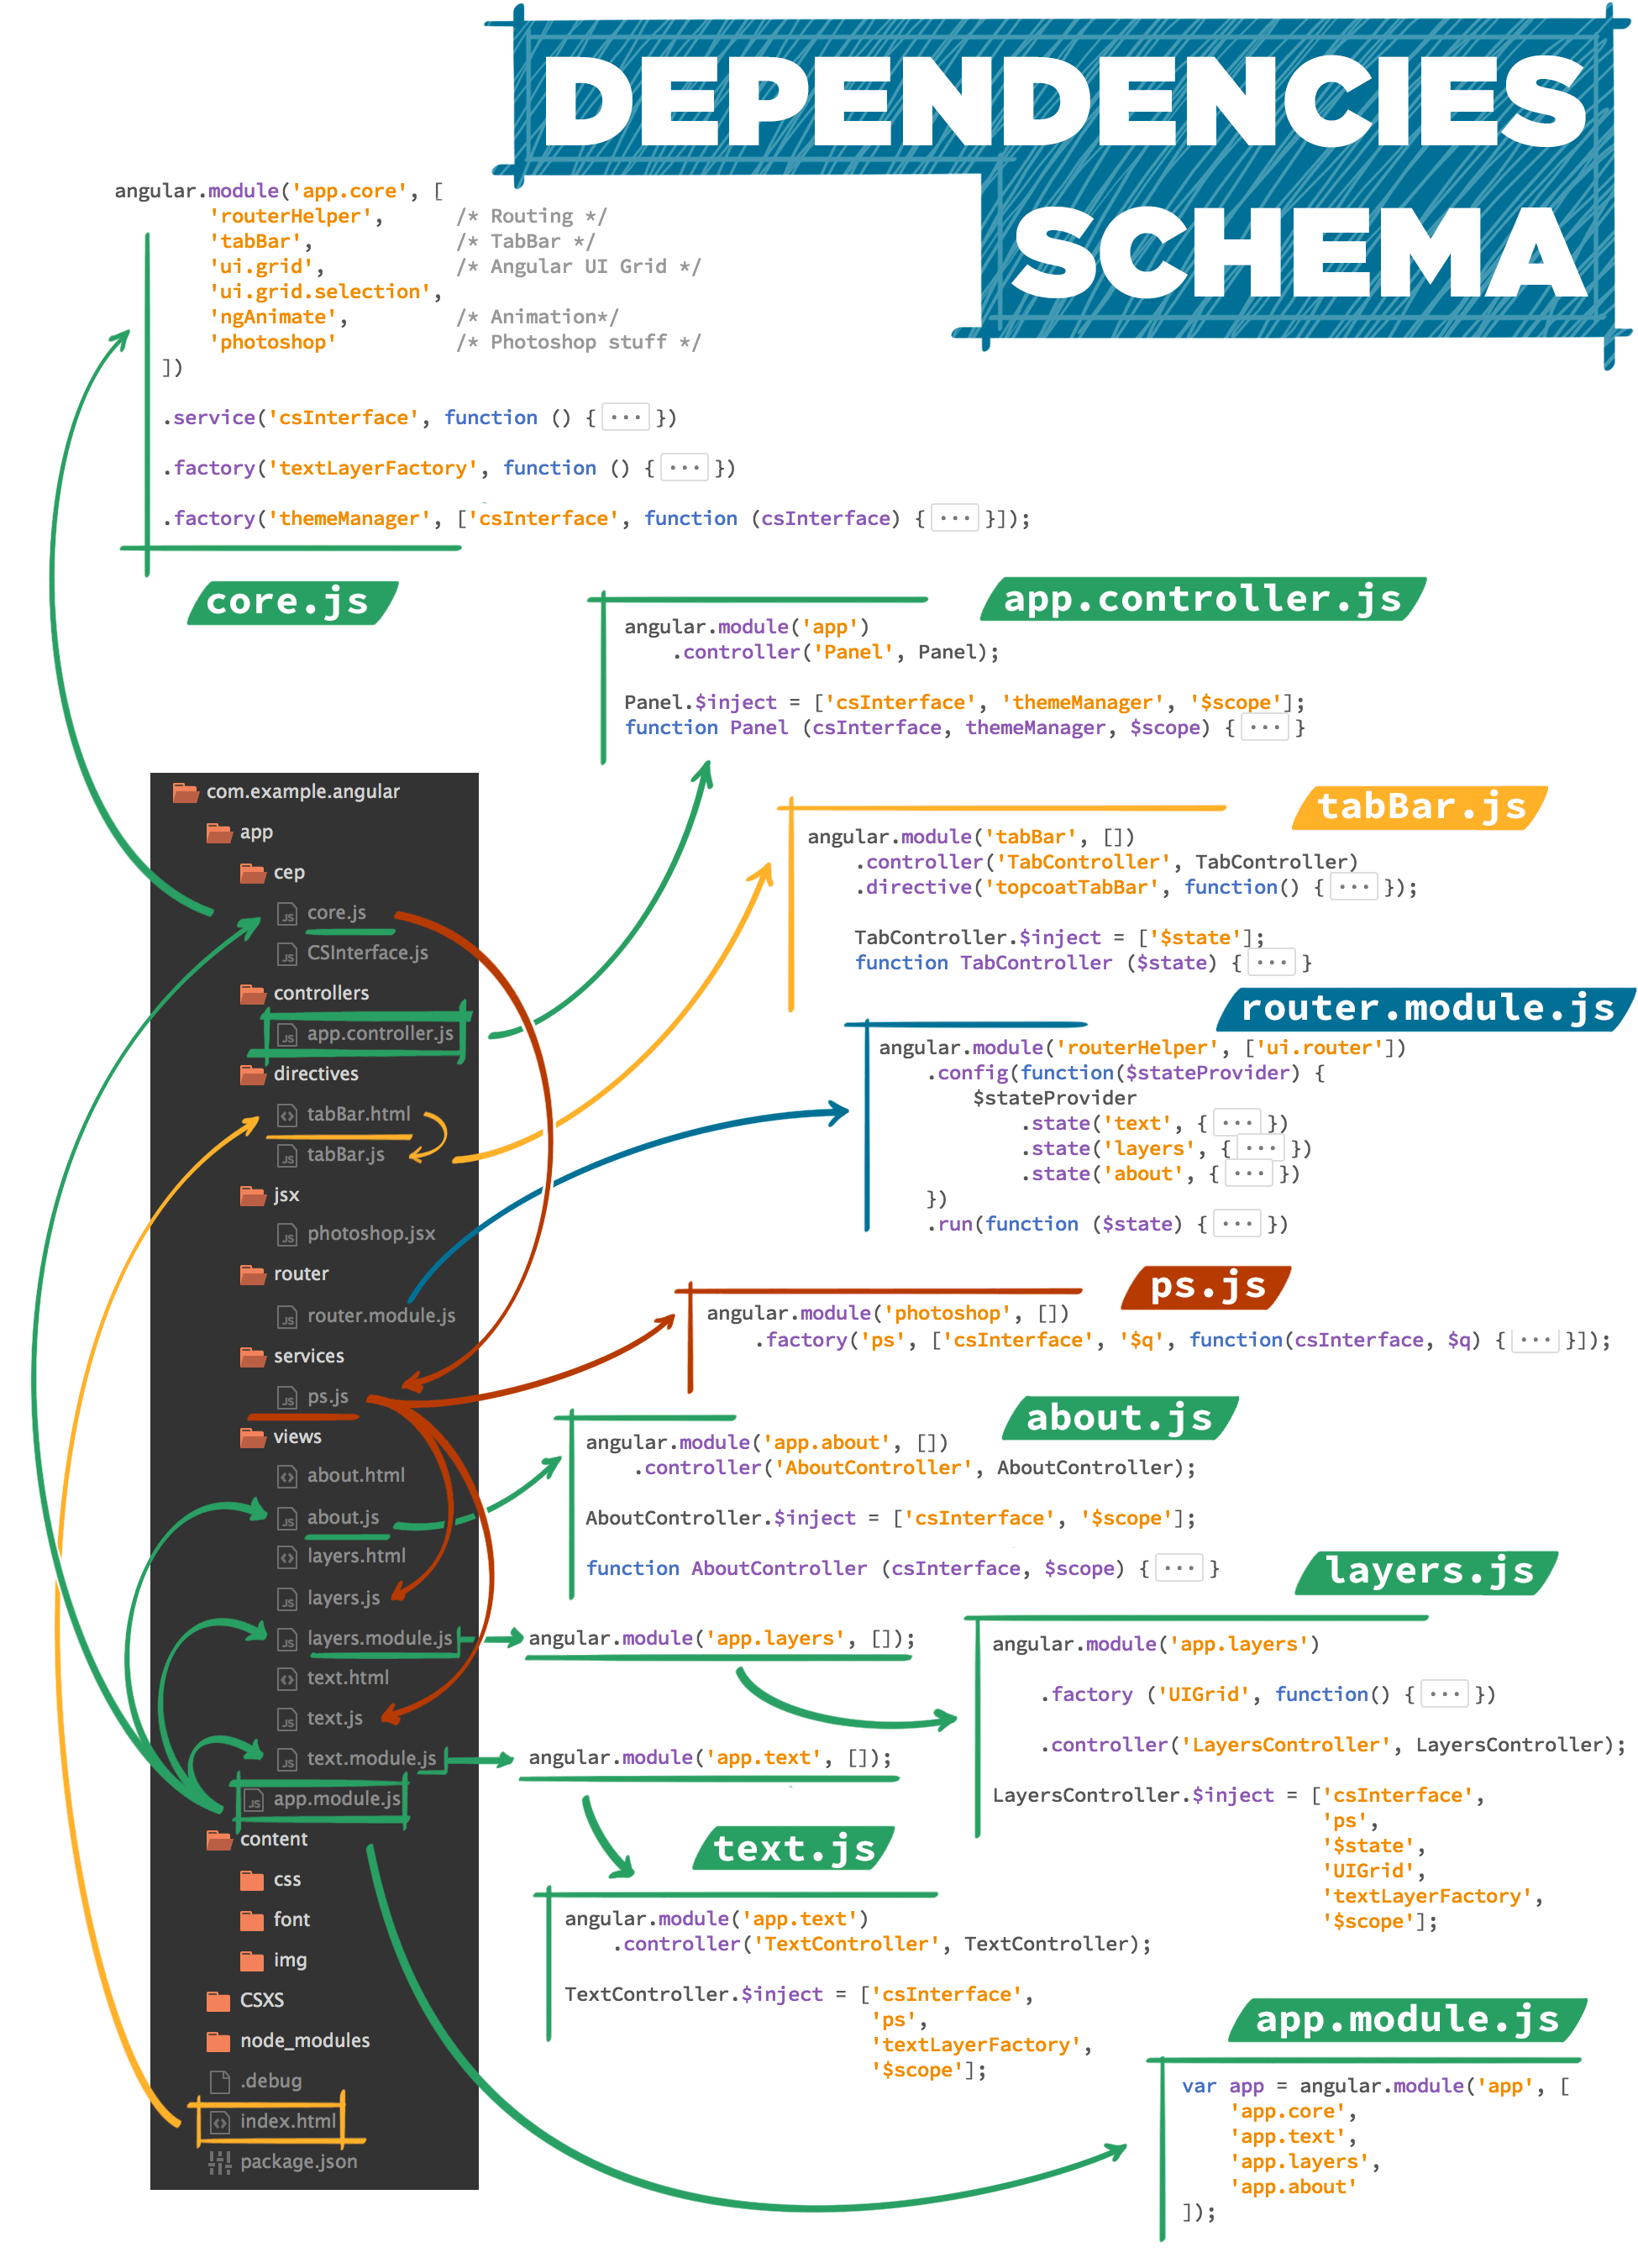The width and height of the screenshot is (1638, 2268).
Task: Expand collapsed code in csInterface service
Action: pos(626,417)
